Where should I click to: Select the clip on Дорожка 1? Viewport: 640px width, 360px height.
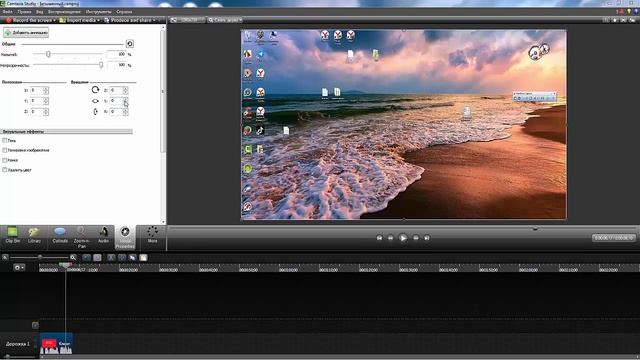[x=56, y=344]
